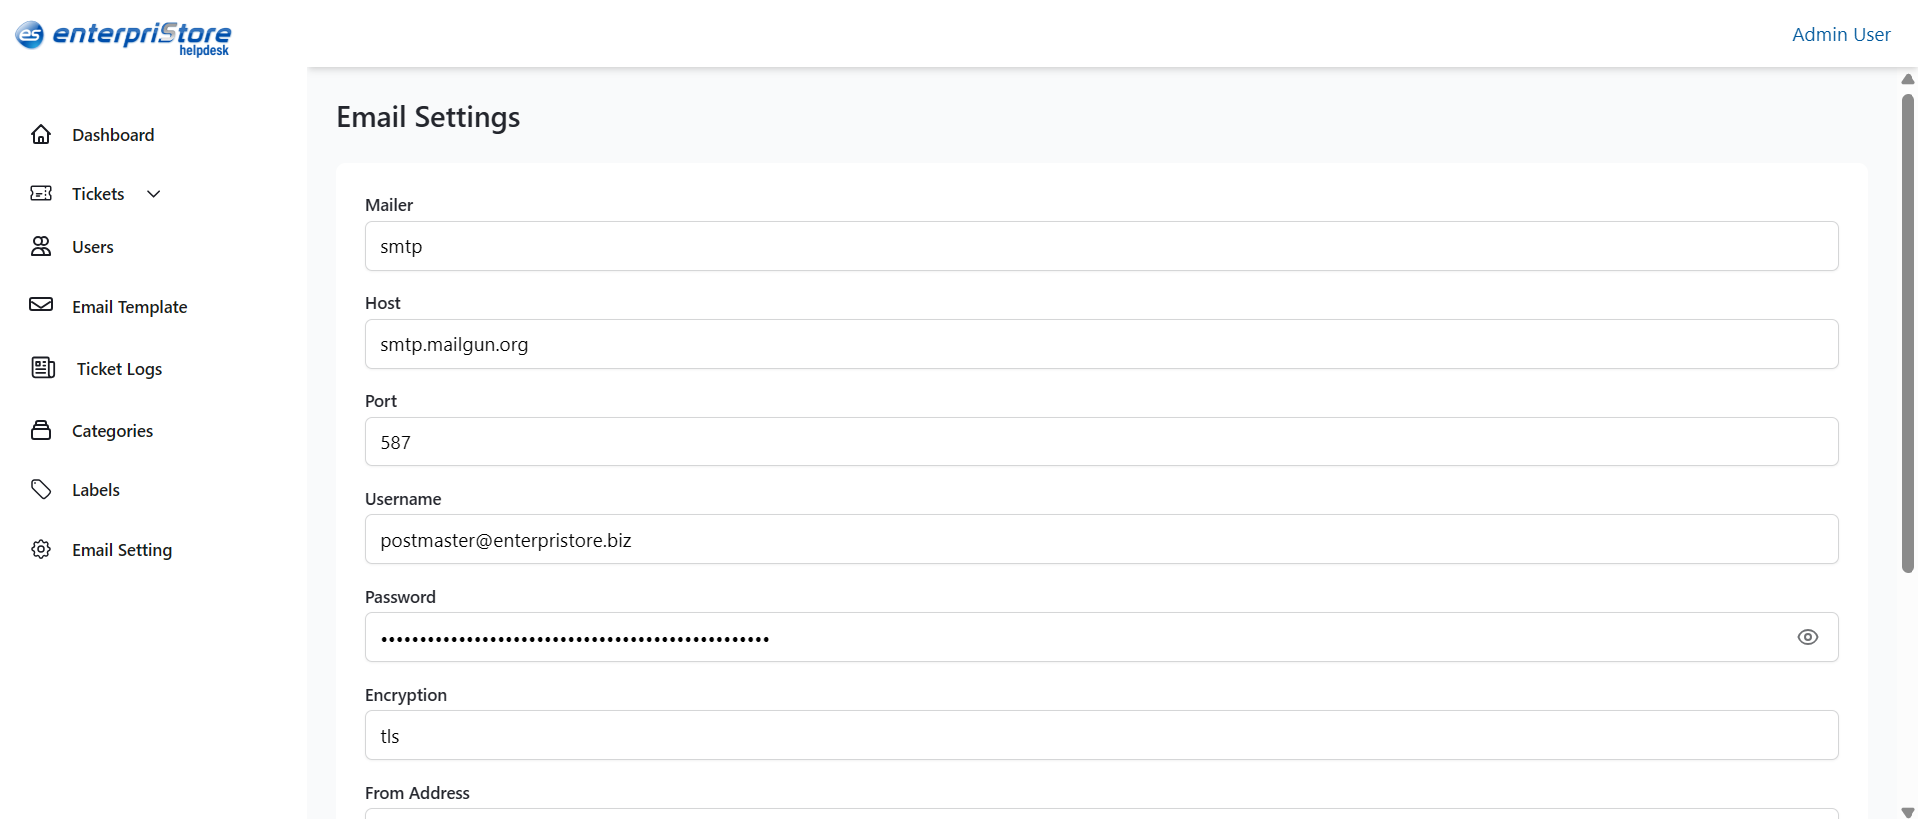Click the Email Setting gear icon
This screenshot has width=1918, height=819.
(41, 549)
